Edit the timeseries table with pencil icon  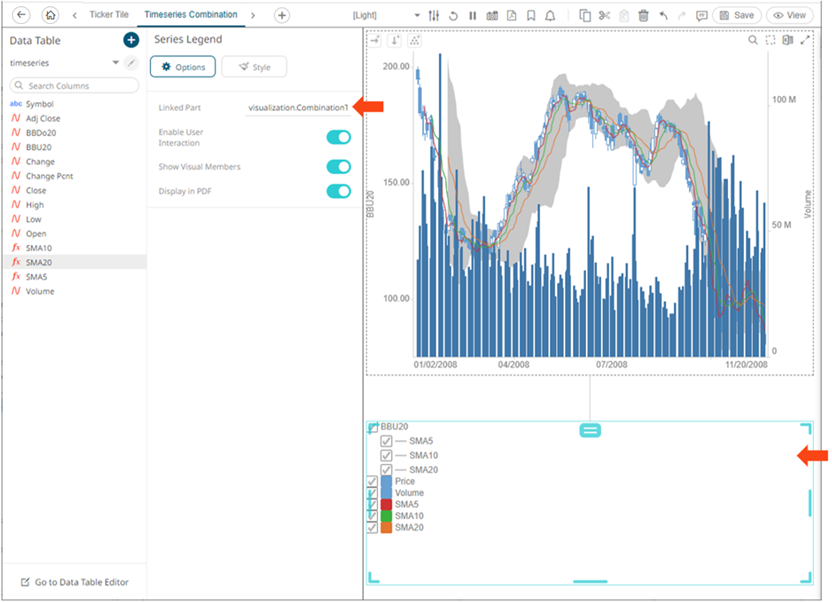[131, 63]
